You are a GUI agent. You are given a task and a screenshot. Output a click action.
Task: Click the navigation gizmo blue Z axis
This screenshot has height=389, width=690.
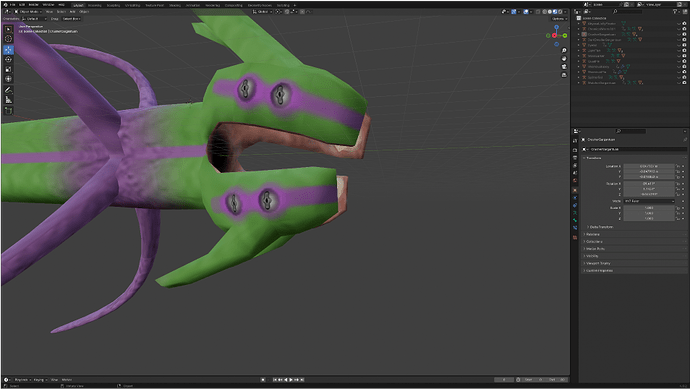click(x=556, y=27)
